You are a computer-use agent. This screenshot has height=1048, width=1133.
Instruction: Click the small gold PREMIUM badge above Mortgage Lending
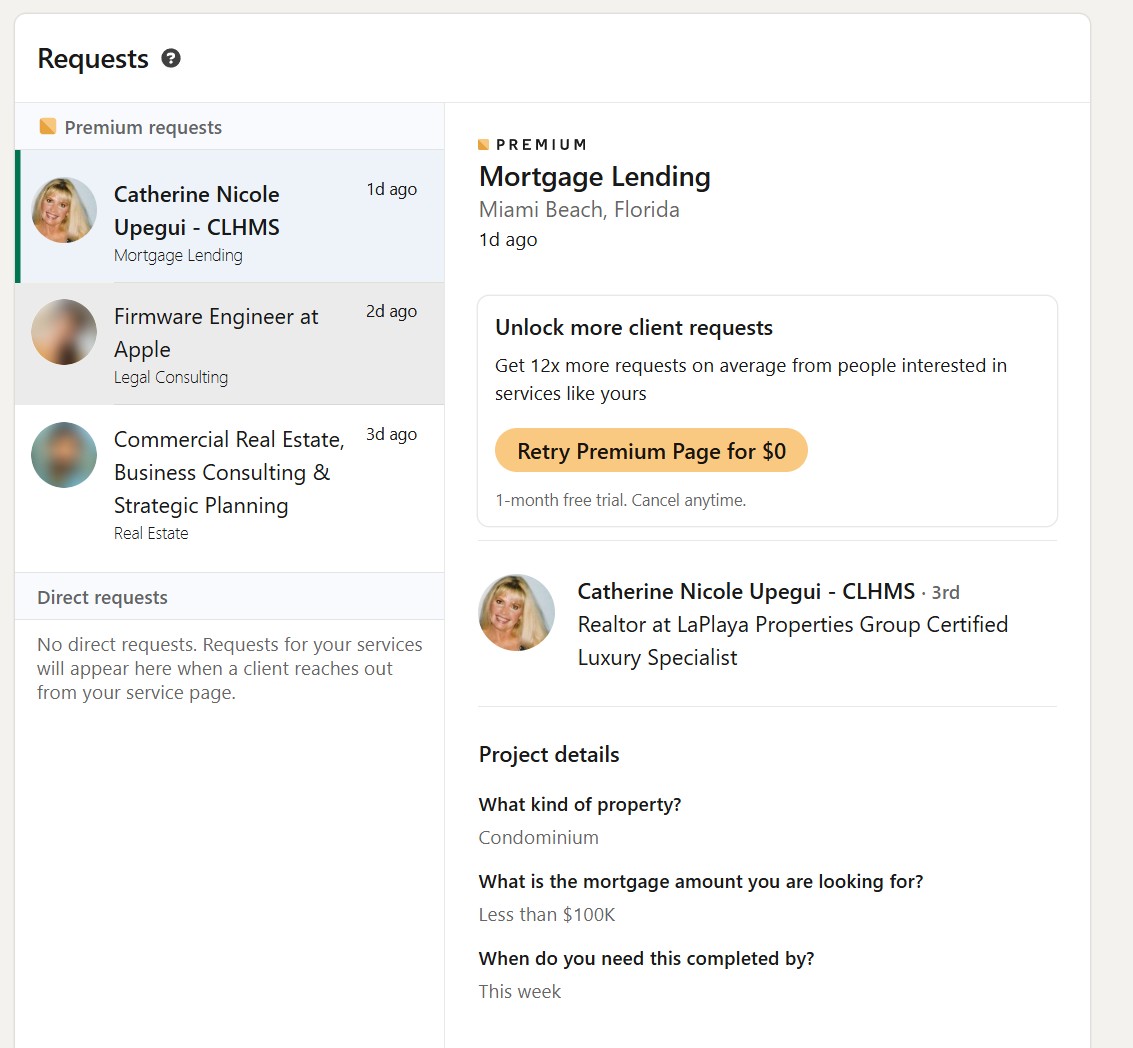pyautogui.click(x=483, y=145)
